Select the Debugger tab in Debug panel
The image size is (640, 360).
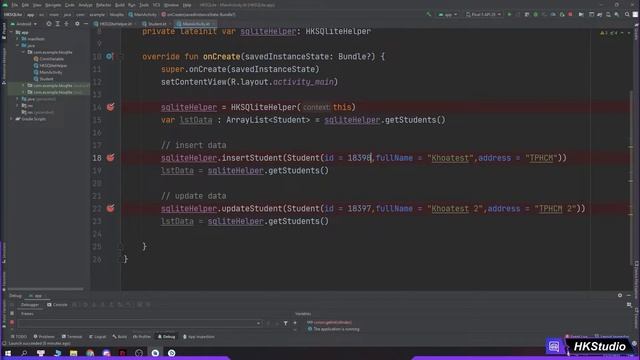tap(30, 304)
